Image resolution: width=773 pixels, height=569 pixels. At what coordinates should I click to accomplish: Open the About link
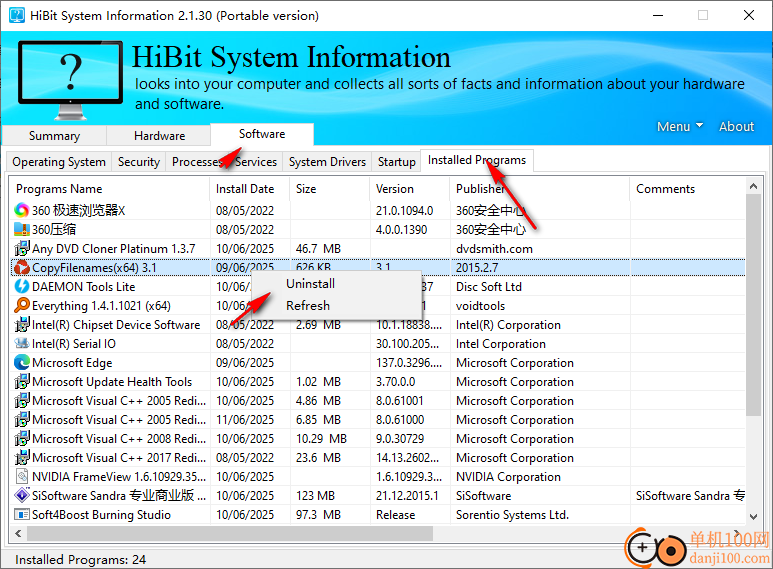click(737, 127)
